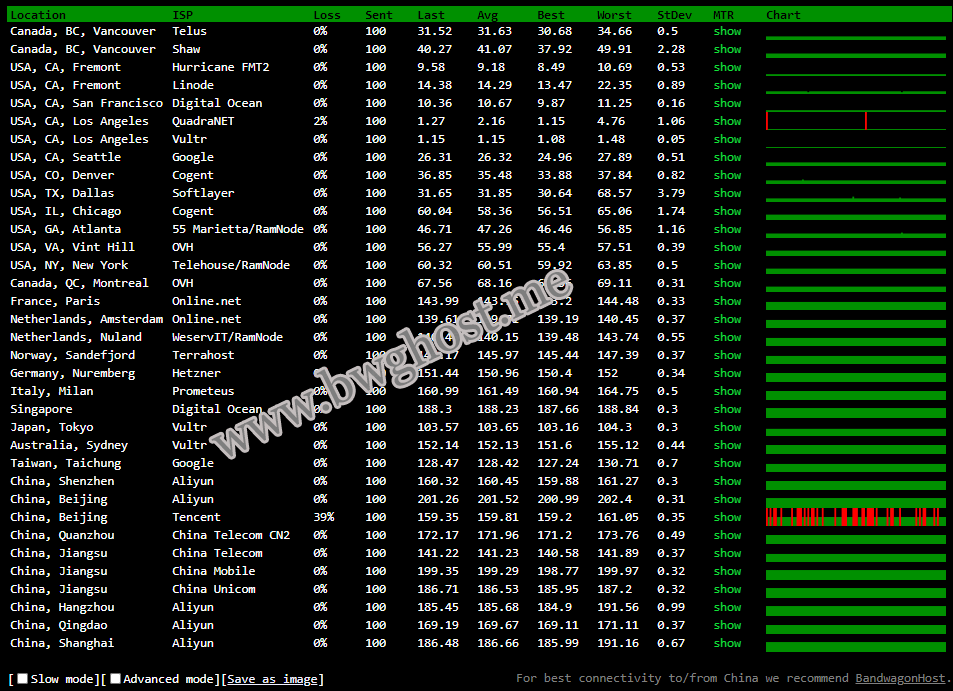Viewport: 953px width, 691px height.
Task: Click the Beijing Tencent packet loss chart
Action: point(855,517)
